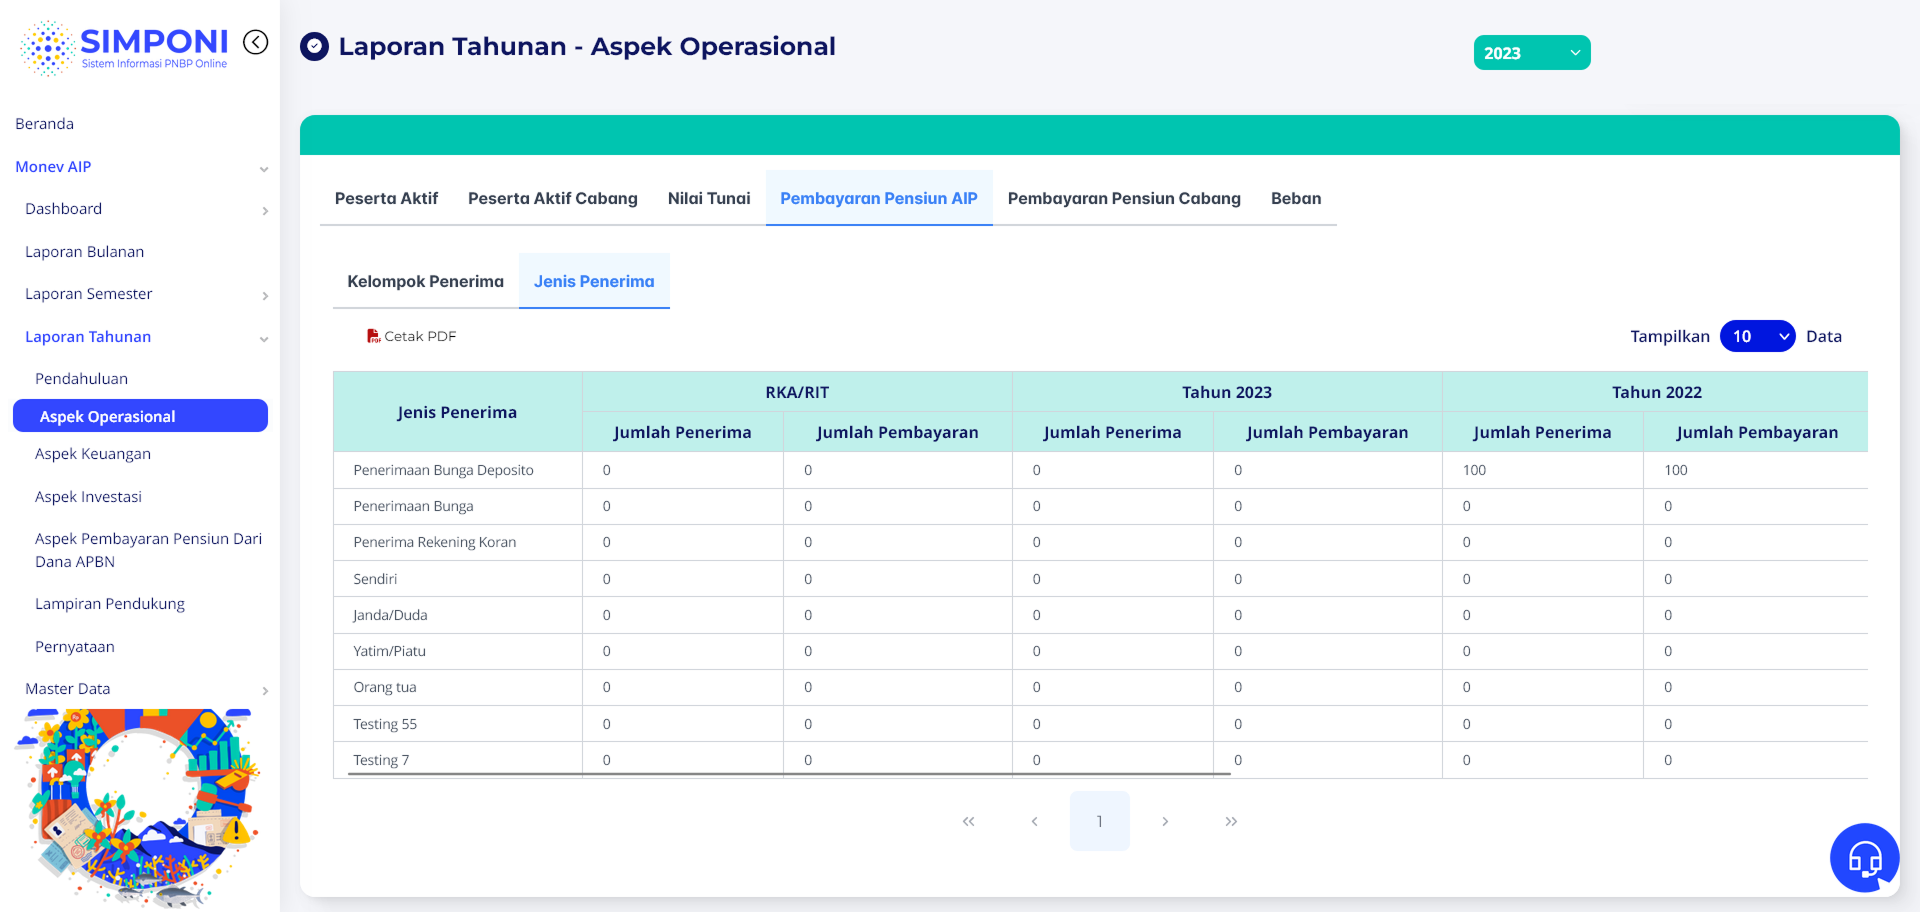Open Master Data menu item
The height and width of the screenshot is (912, 1920).
click(68, 689)
